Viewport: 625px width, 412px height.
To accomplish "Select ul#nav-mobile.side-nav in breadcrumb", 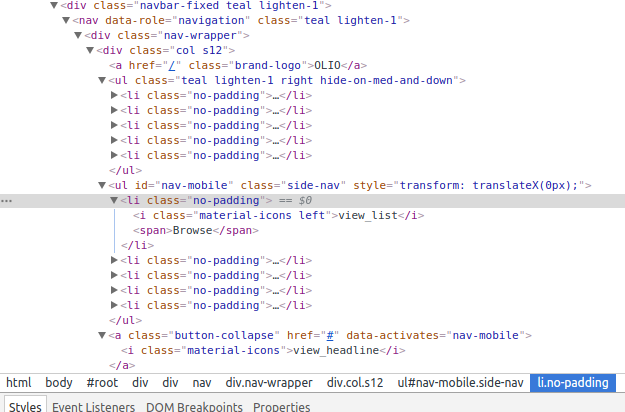I will click(x=460, y=383).
